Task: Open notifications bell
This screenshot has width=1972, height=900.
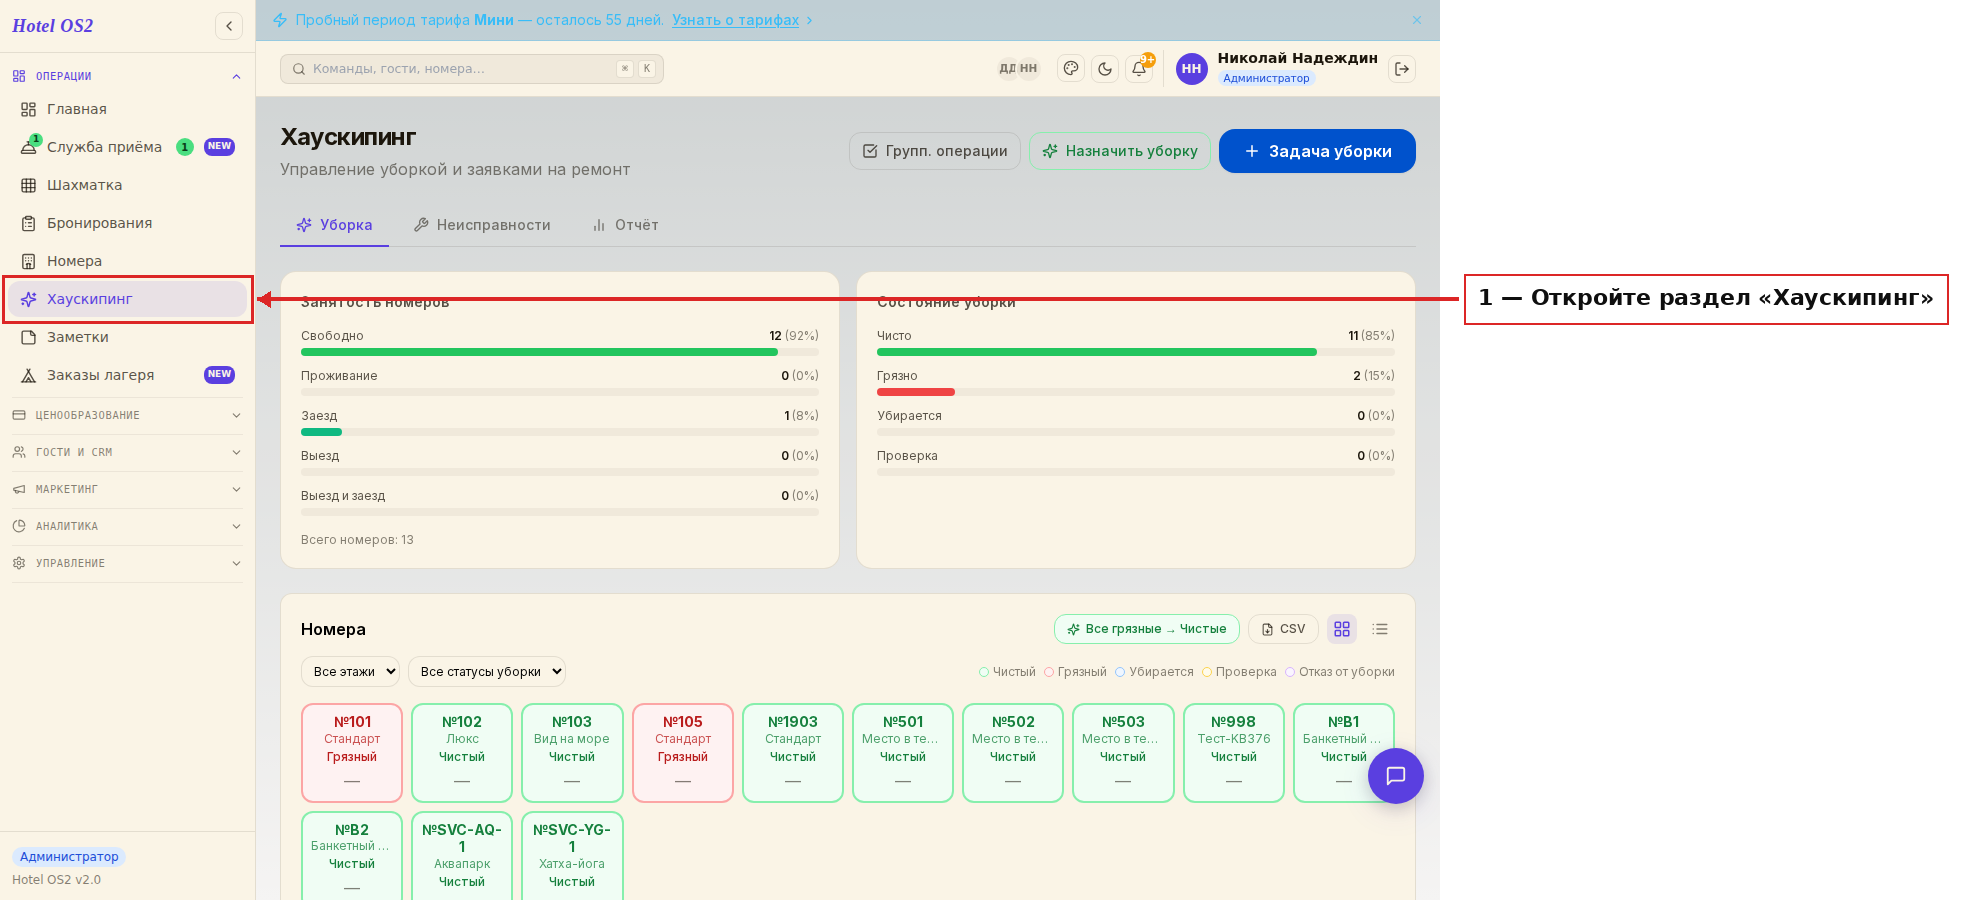Action: [1139, 69]
